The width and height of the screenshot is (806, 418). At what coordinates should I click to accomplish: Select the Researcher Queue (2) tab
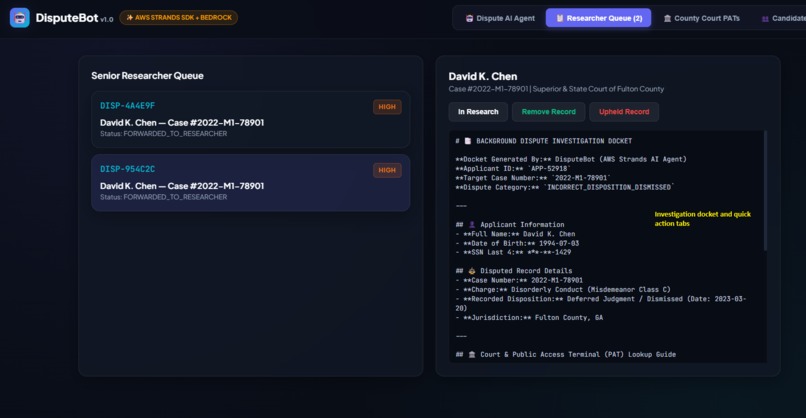click(x=598, y=18)
